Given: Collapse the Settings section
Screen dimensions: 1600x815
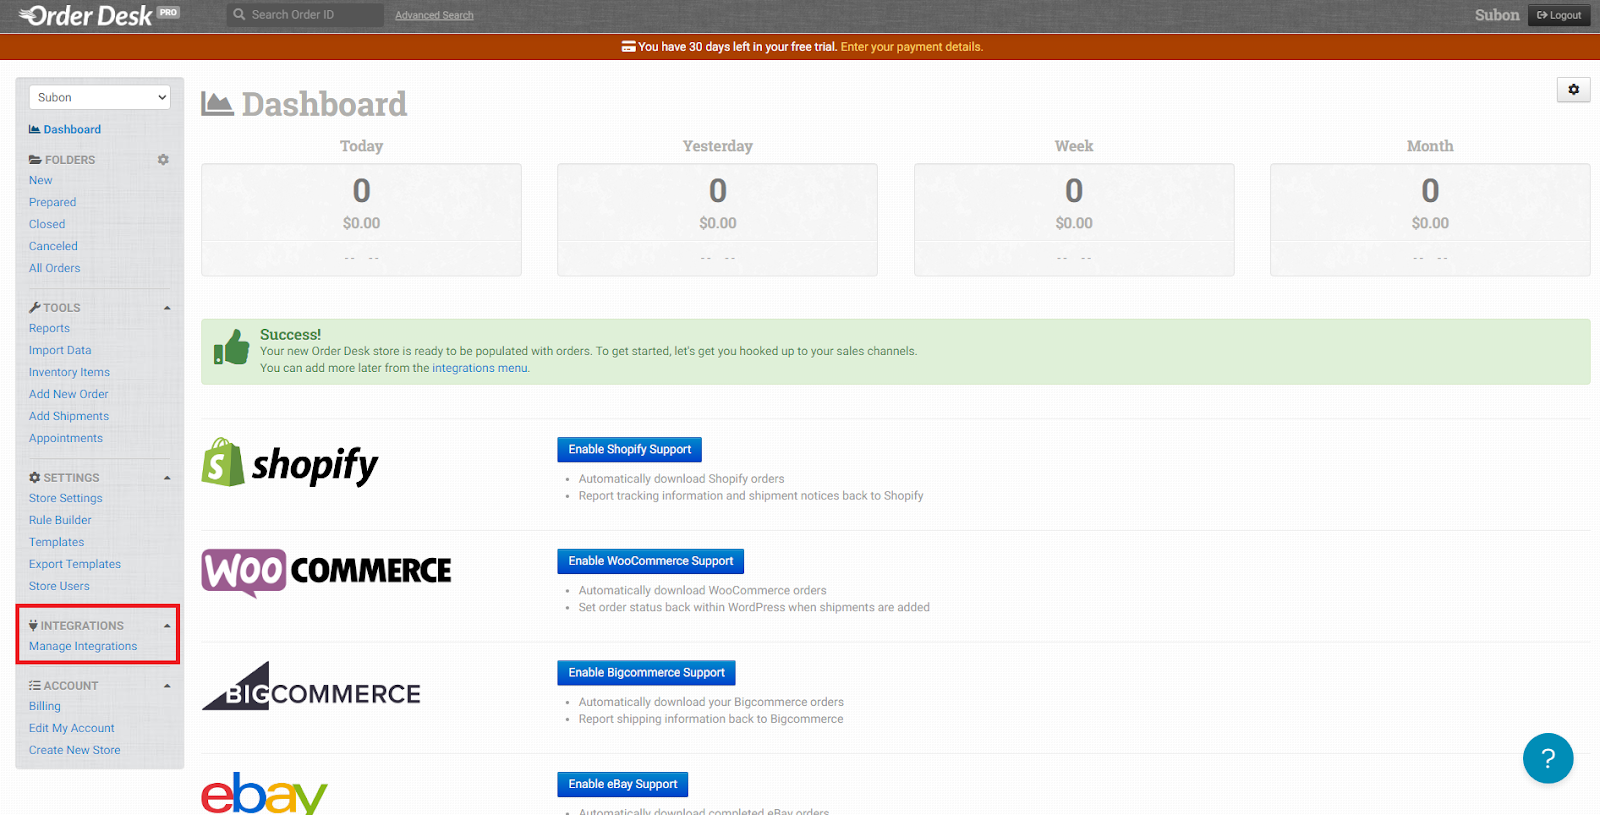Looking at the screenshot, I should coord(167,478).
